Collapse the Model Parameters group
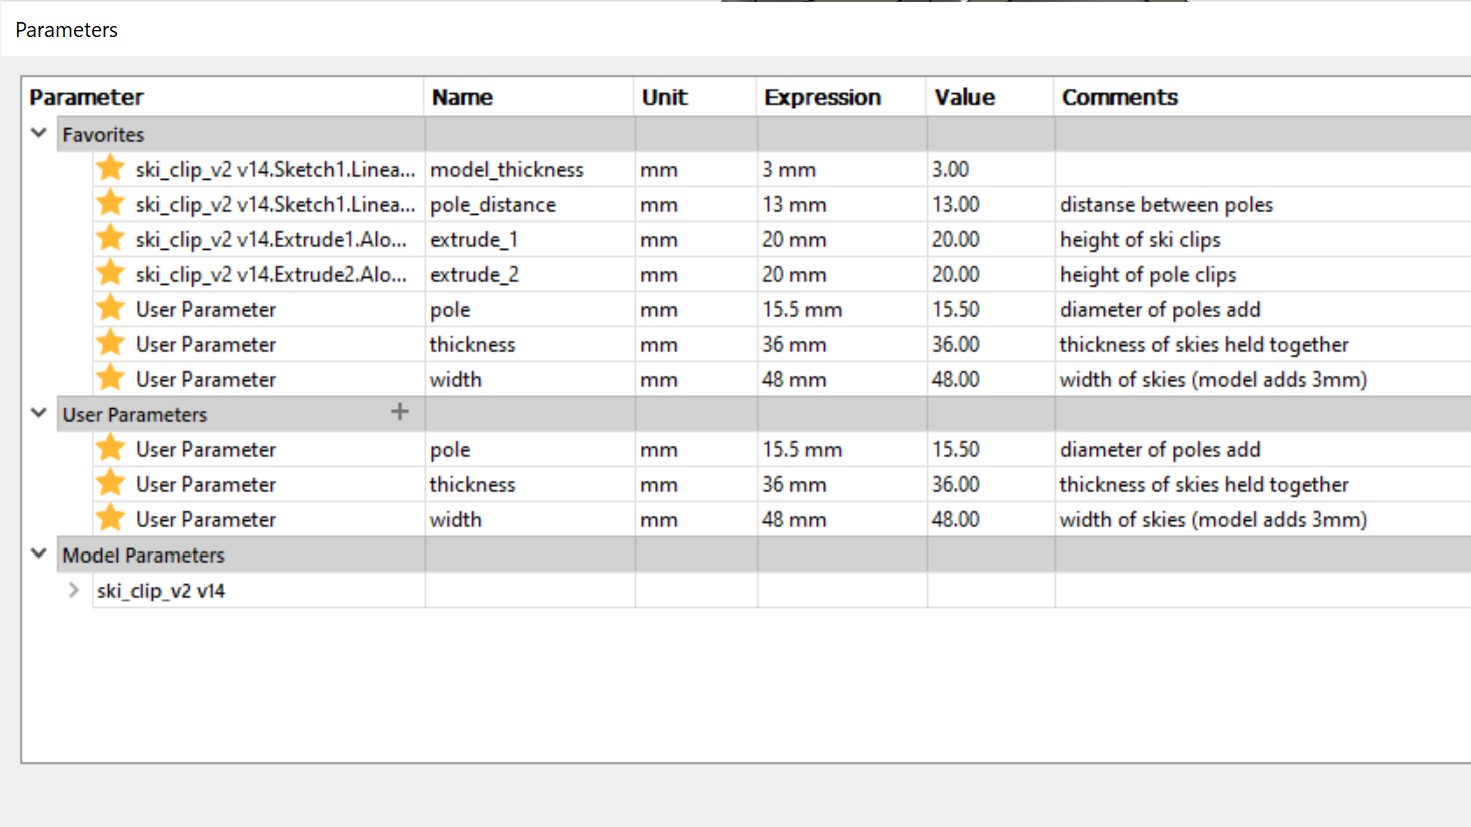The width and height of the screenshot is (1471, 827). [39, 553]
